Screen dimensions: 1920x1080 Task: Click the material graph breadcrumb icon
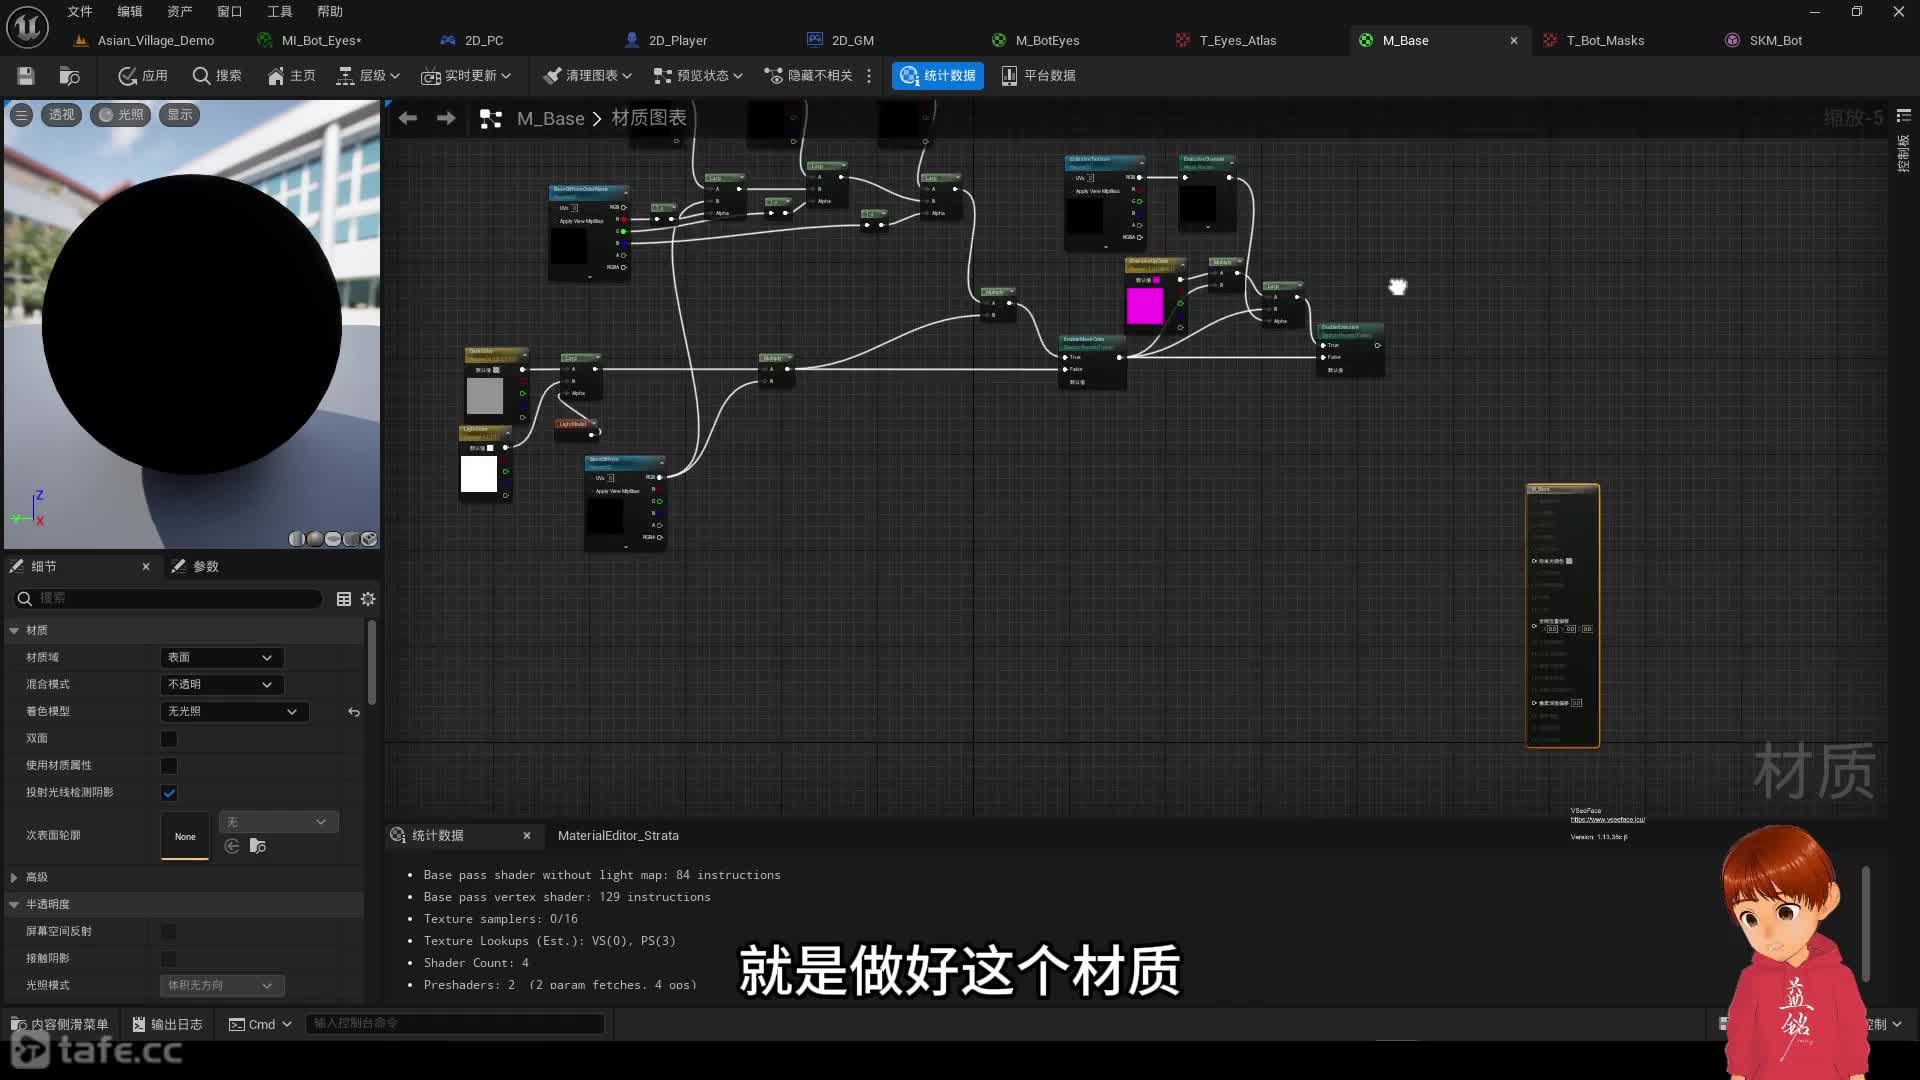(x=491, y=119)
